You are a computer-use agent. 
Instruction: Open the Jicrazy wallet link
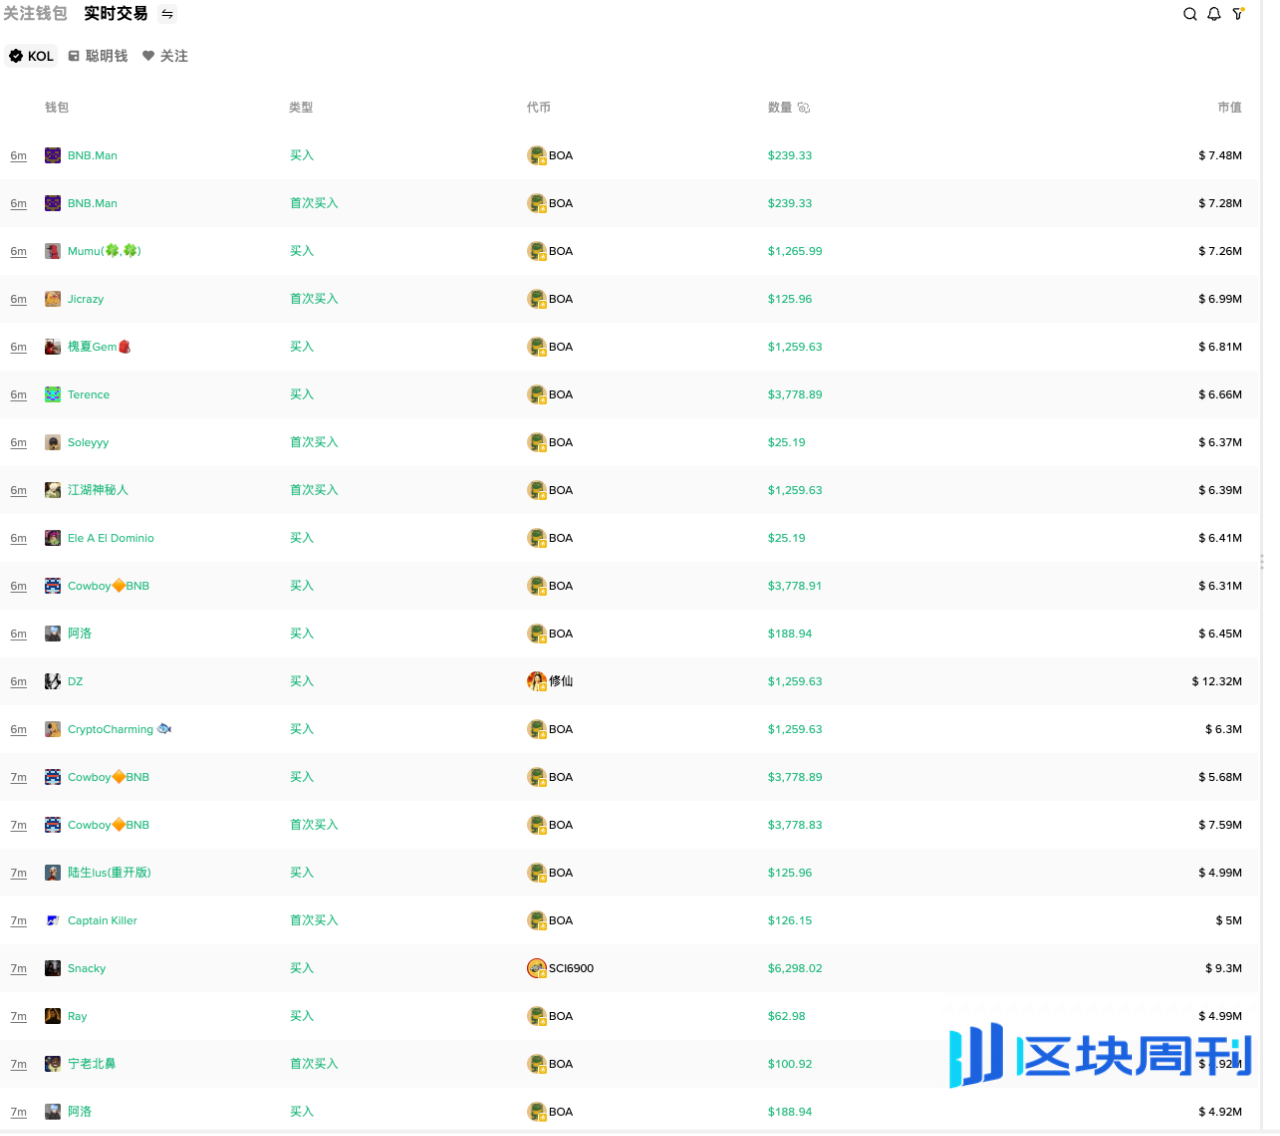[85, 299]
